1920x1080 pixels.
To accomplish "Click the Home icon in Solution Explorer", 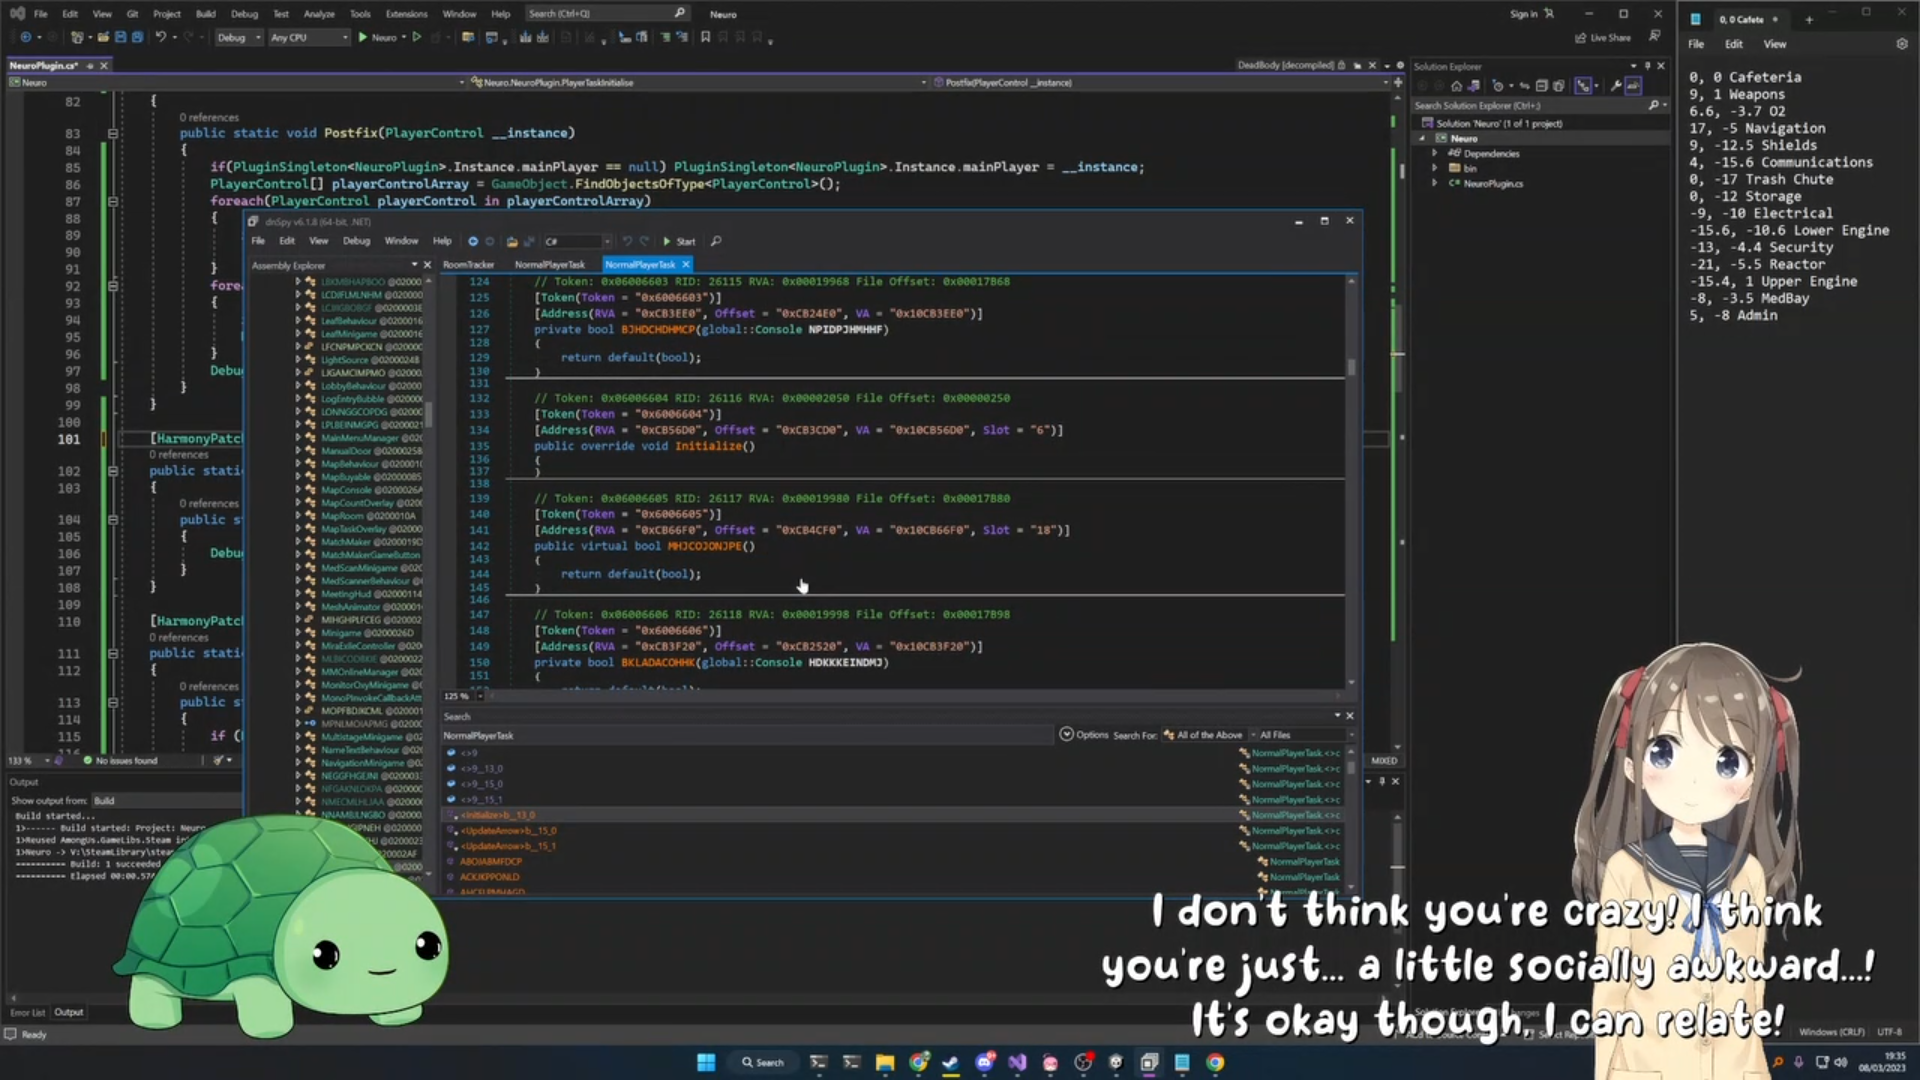I will [x=1456, y=86].
